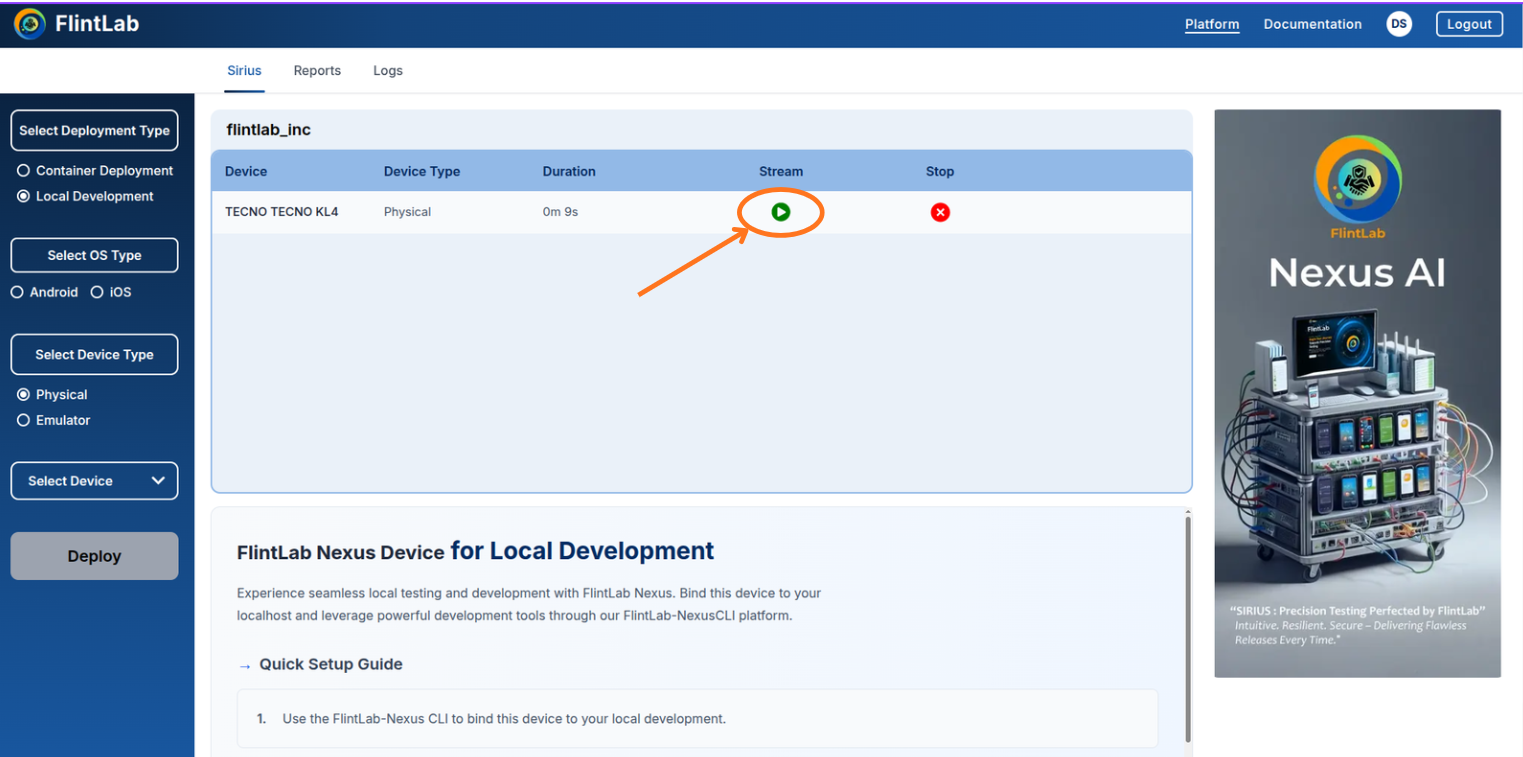
Task: Stop the TECNO TECNO KL4 session
Action: tap(940, 212)
